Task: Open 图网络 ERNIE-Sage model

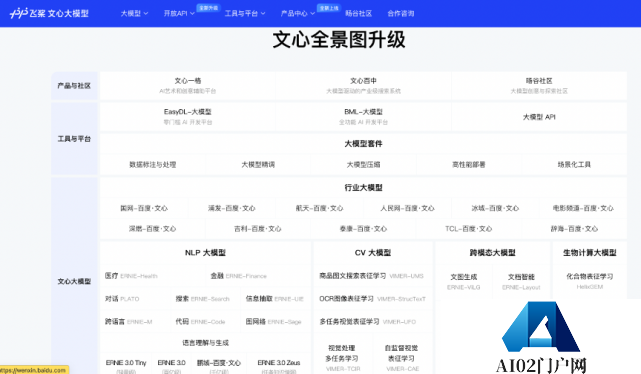Action: [273, 322]
